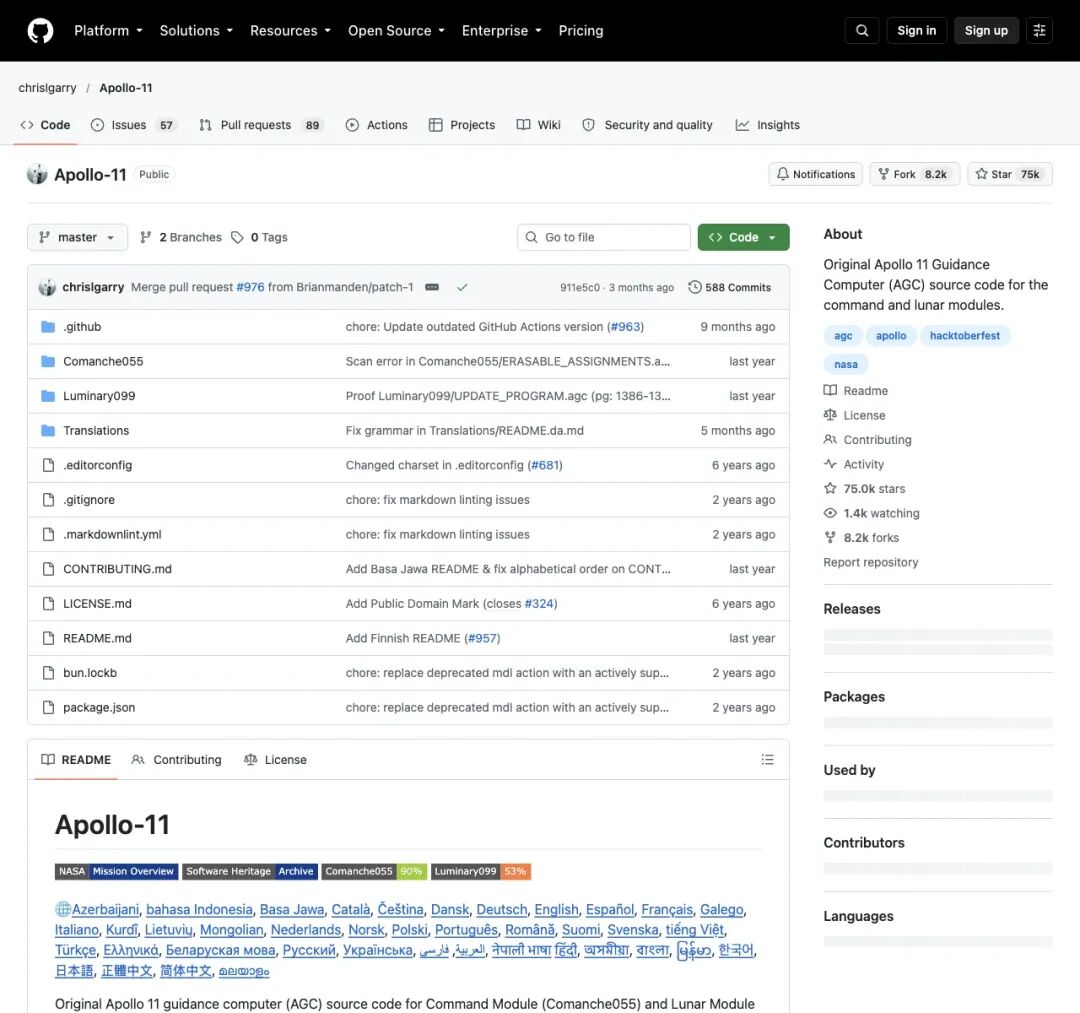Open the Comanche055 folder icon

point(48,362)
